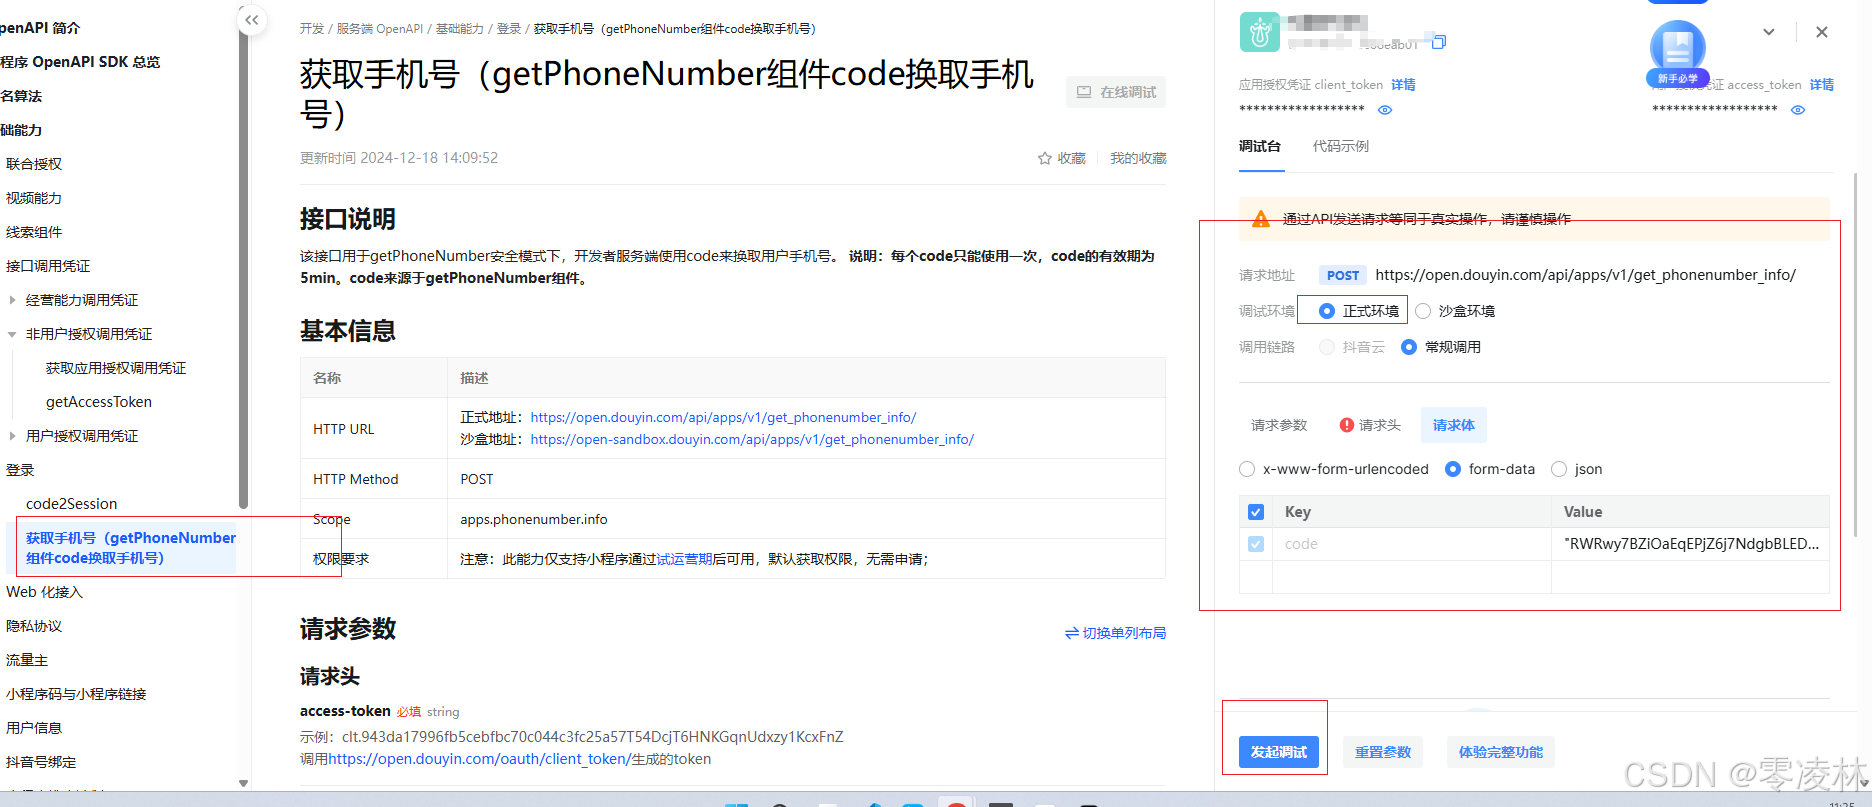Open the 正式地址 get_phonenumber_info URL link

click(x=723, y=417)
